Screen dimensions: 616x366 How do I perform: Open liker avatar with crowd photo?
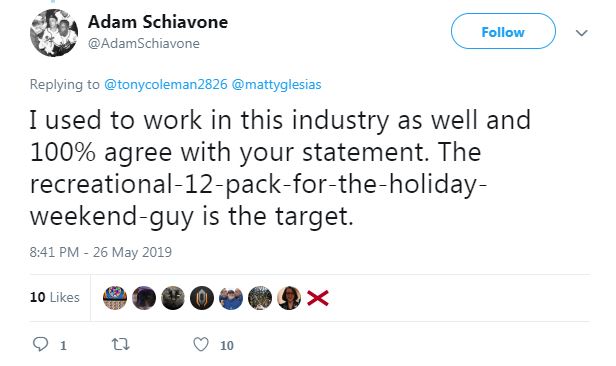(x=260, y=298)
